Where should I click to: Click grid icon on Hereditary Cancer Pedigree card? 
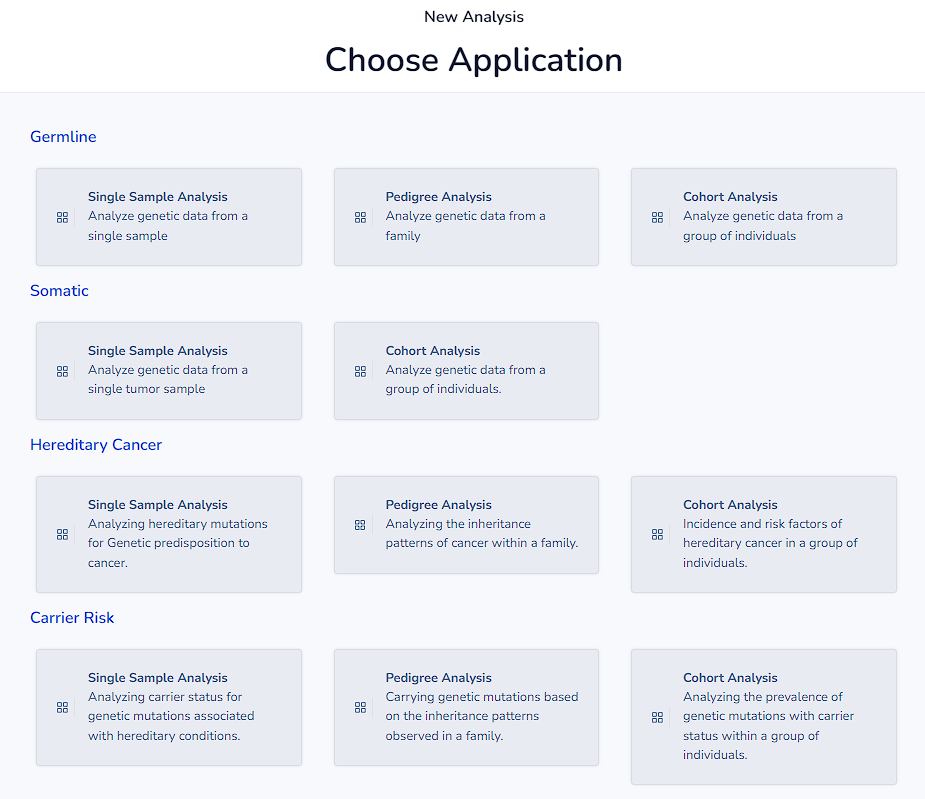360,525
